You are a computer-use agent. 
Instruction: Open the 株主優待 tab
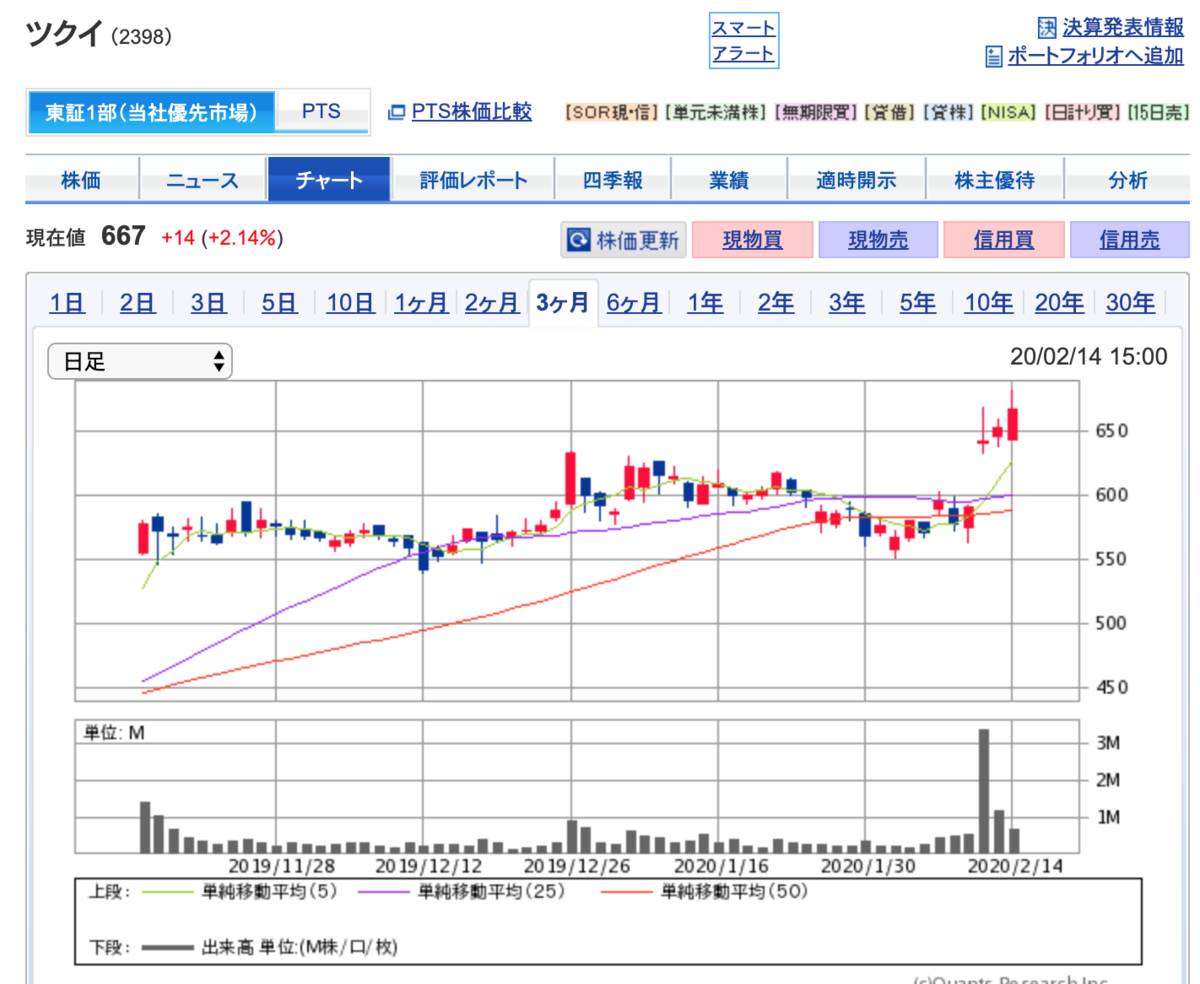(994, 181)
